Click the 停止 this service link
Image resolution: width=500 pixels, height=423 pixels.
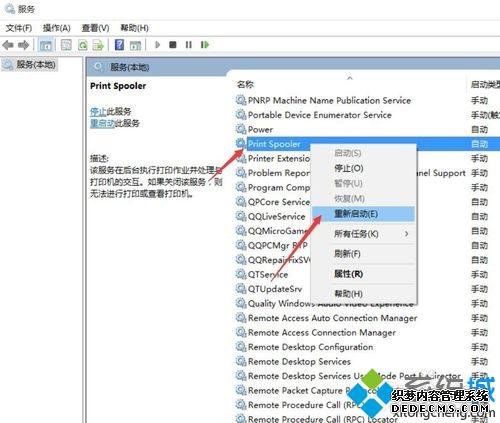[x=98, y=111]
